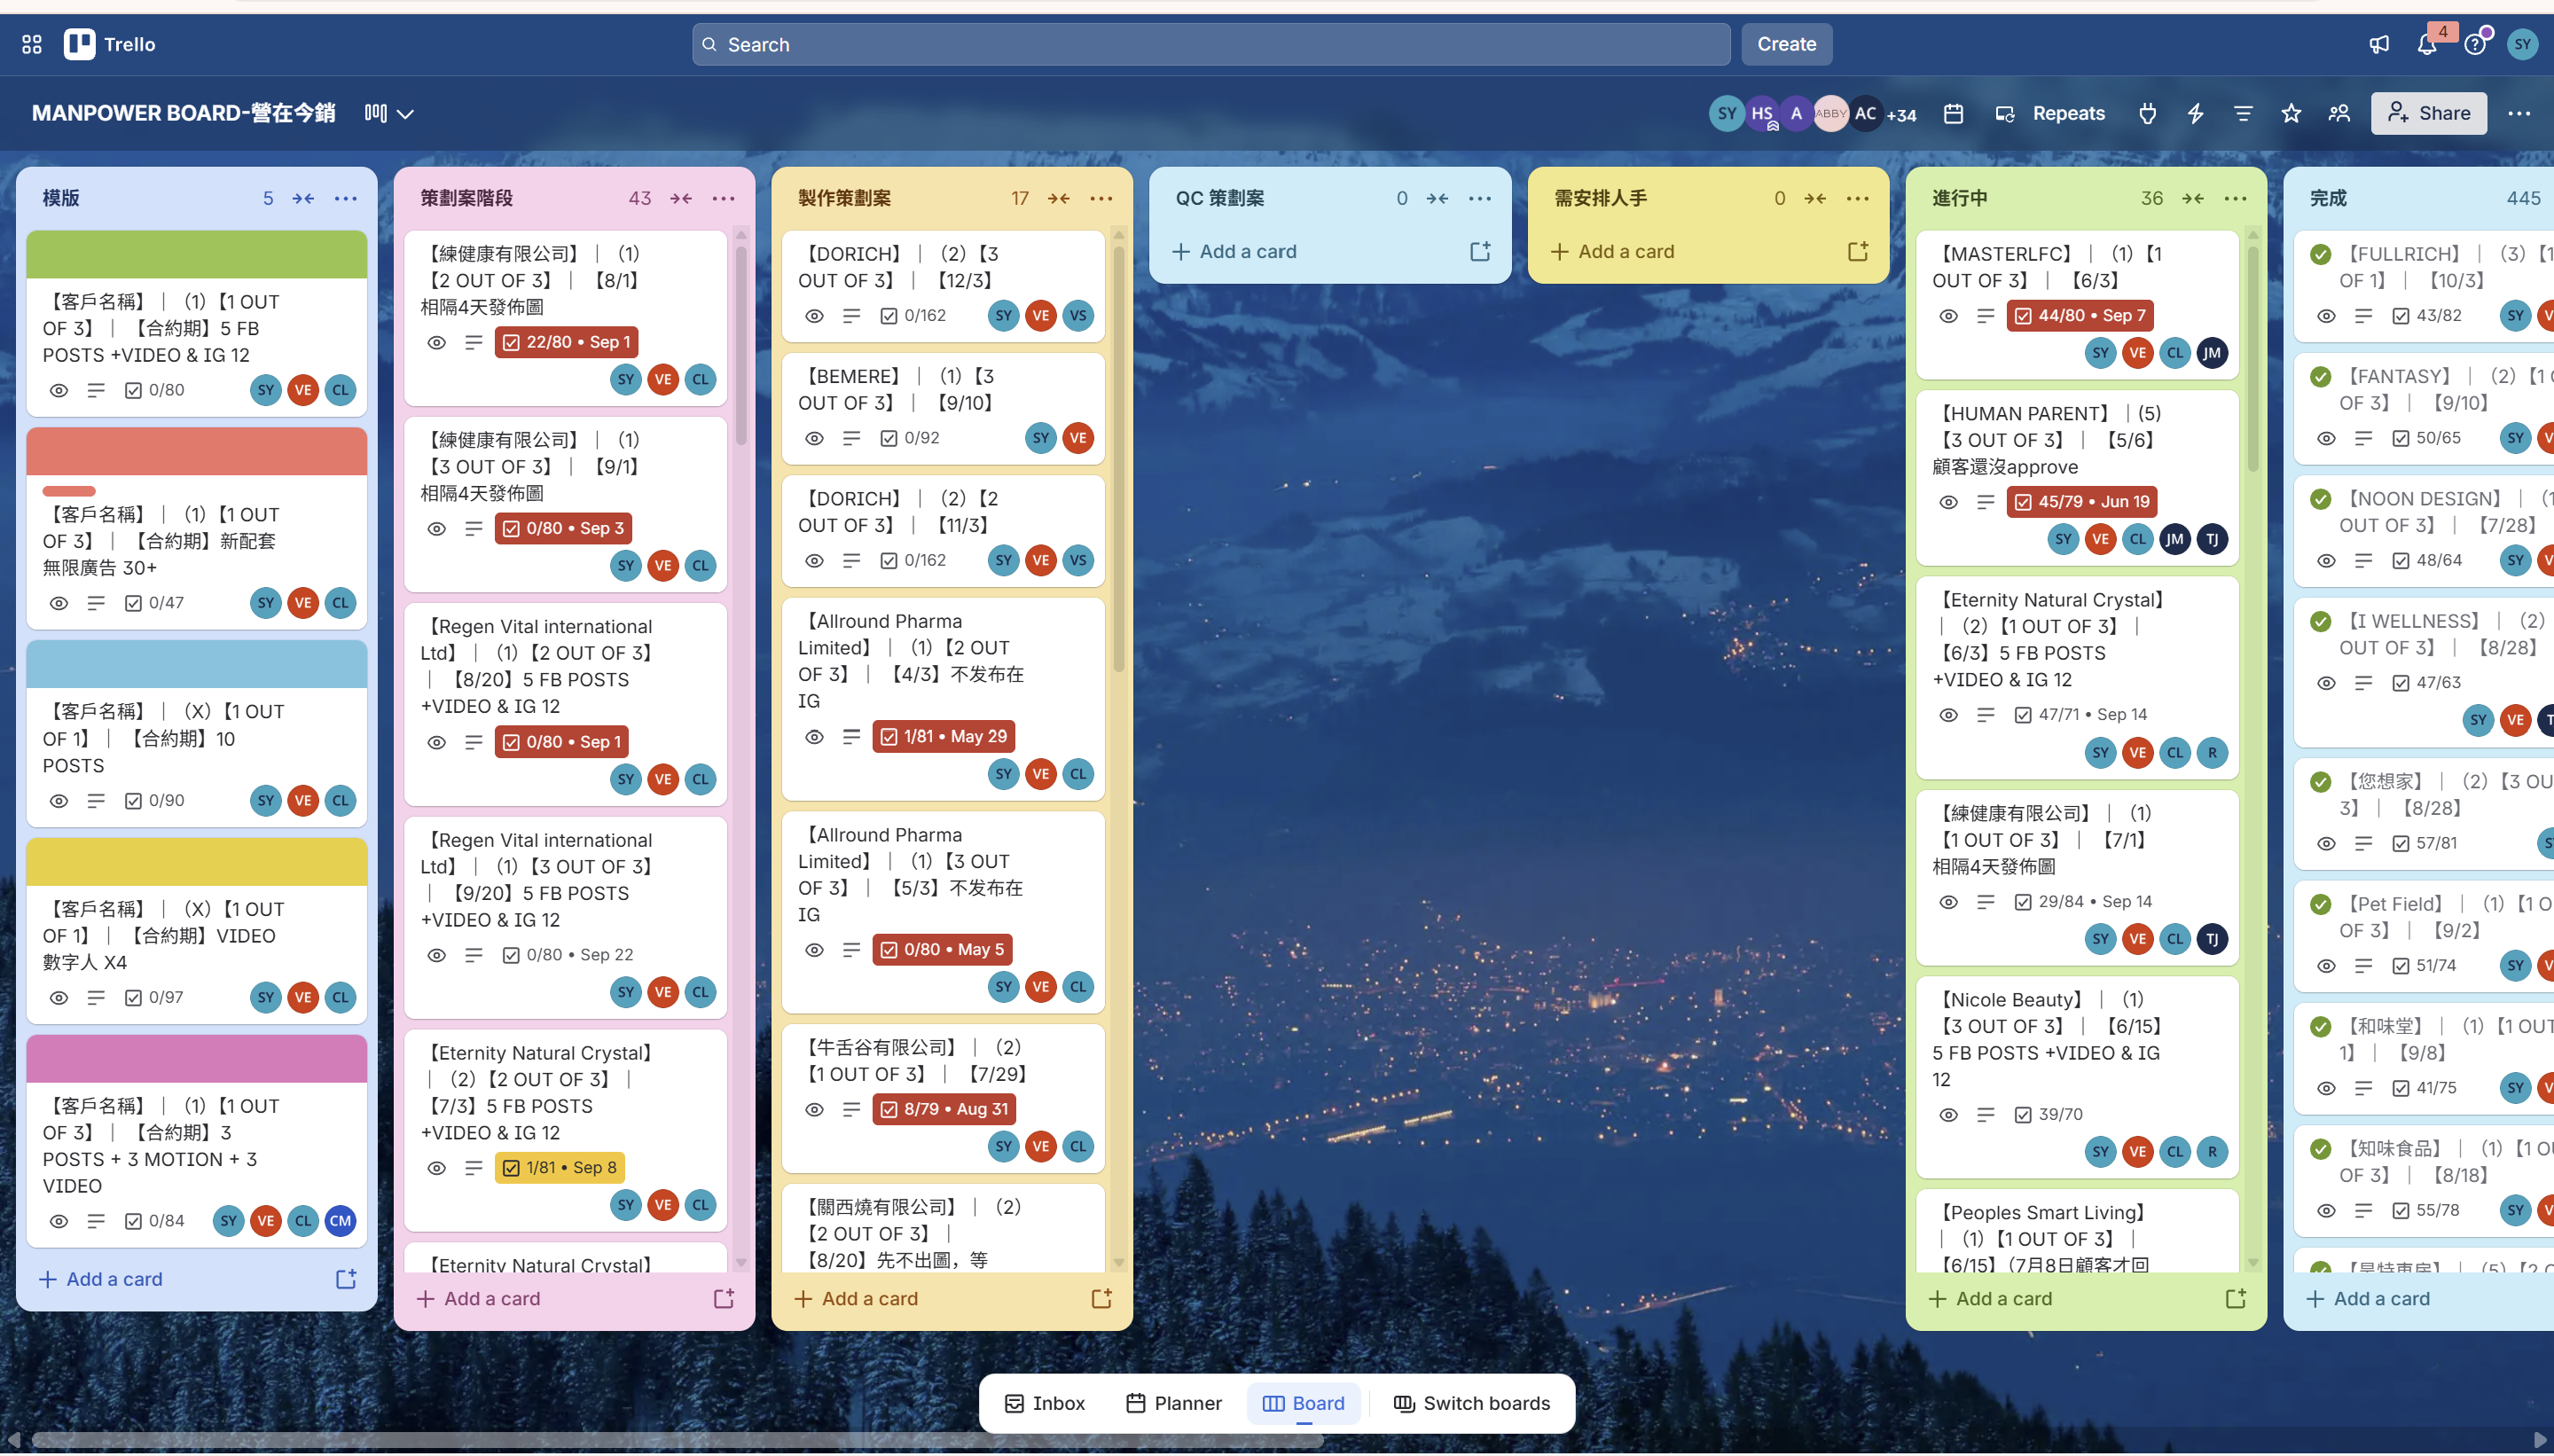Click the 44/80 Sep 7 due date badge

pos(2080,315)
